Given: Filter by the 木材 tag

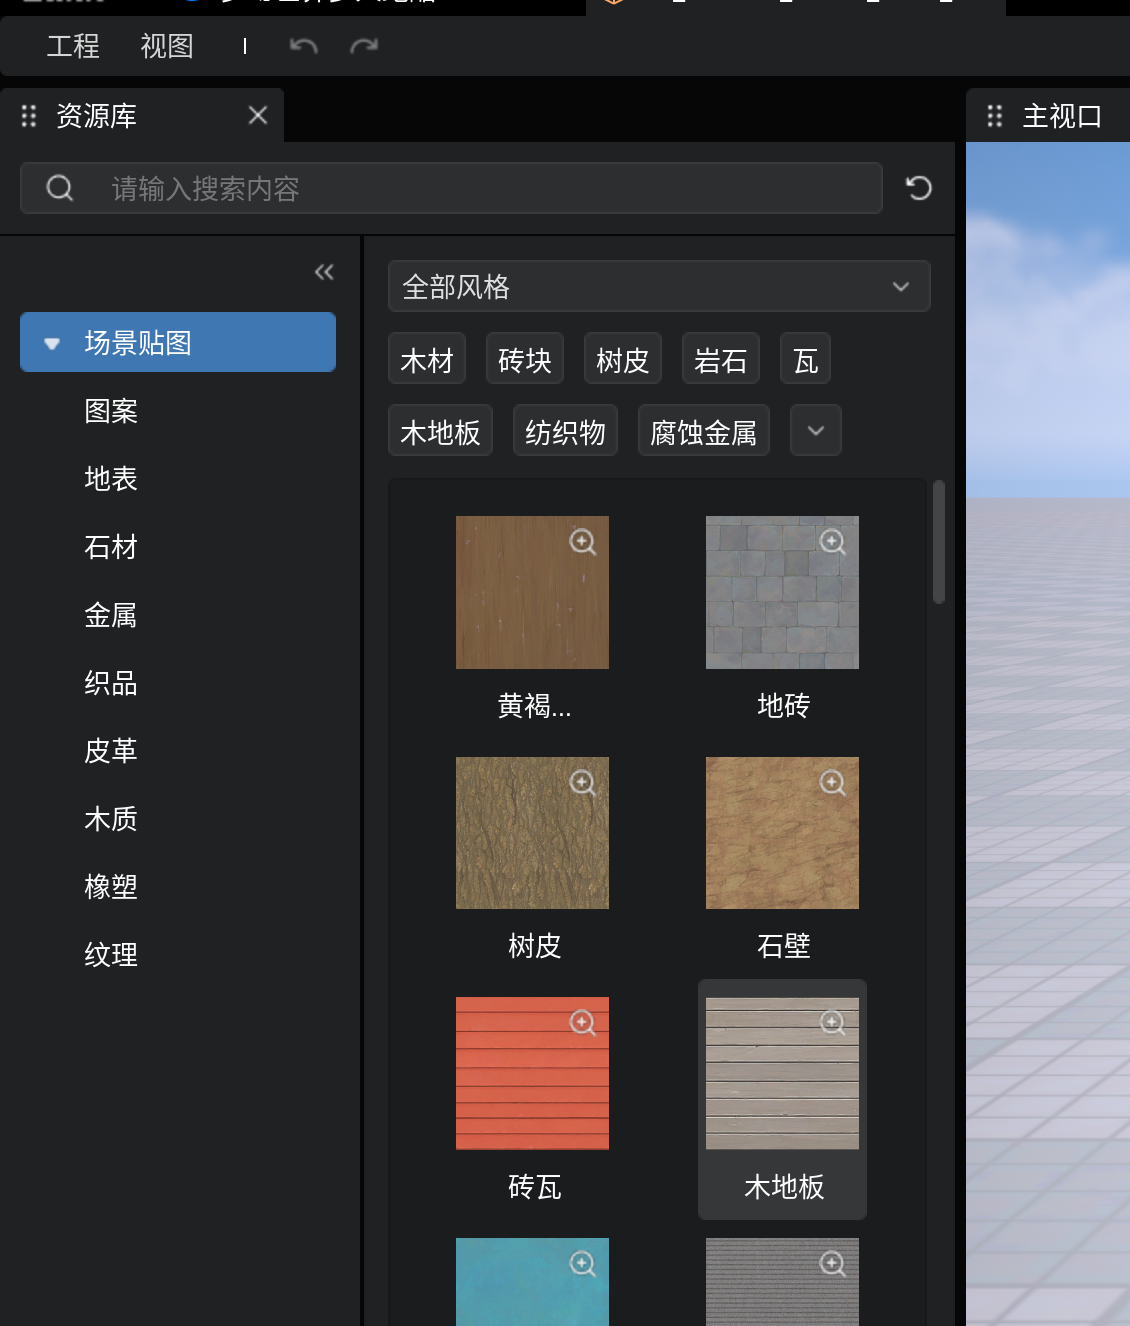Looking at the screenshot, I should point(427,358).
